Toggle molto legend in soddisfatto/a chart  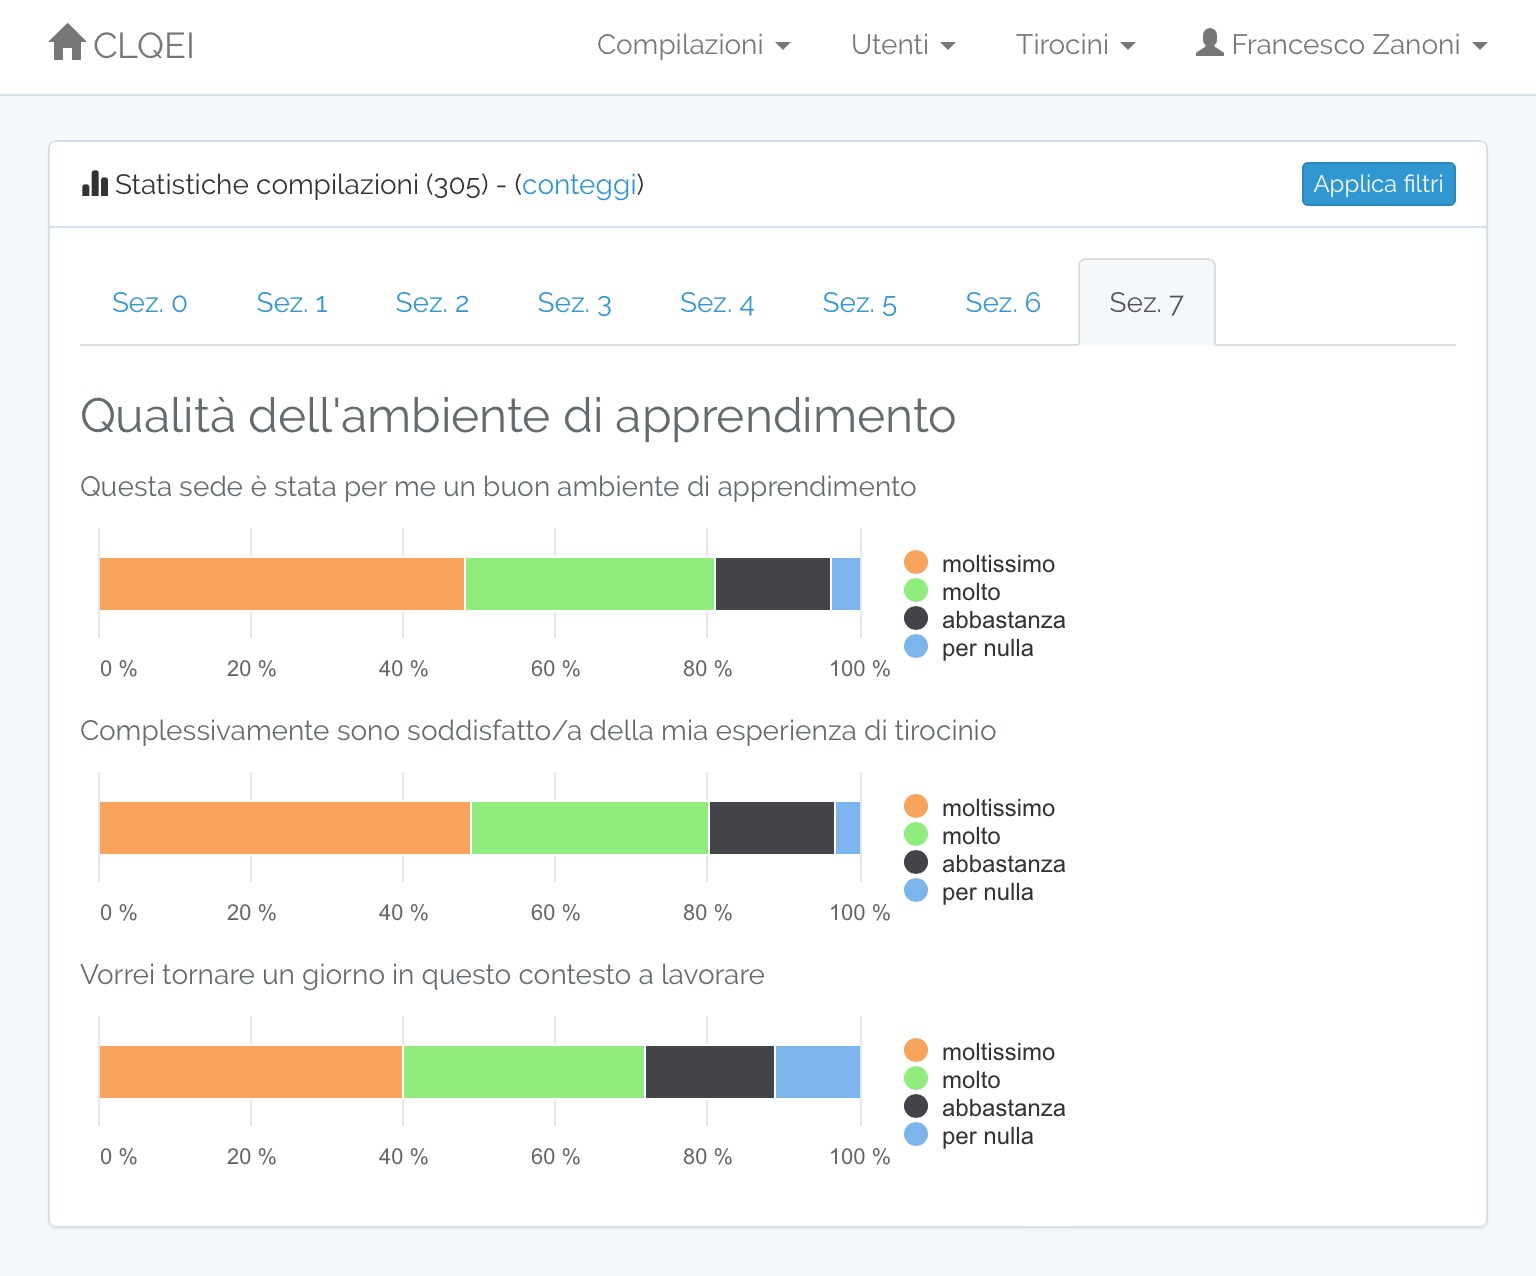point(952,835)
